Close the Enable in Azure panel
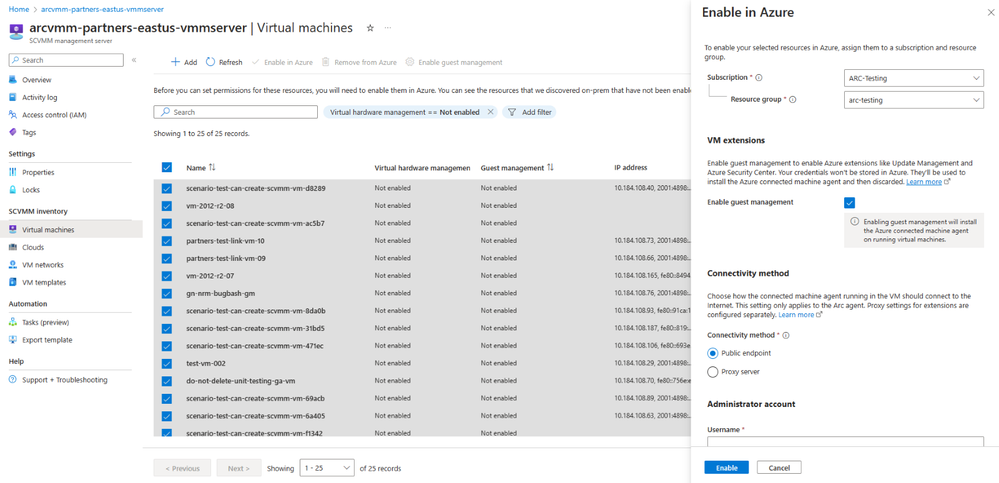 991,12
